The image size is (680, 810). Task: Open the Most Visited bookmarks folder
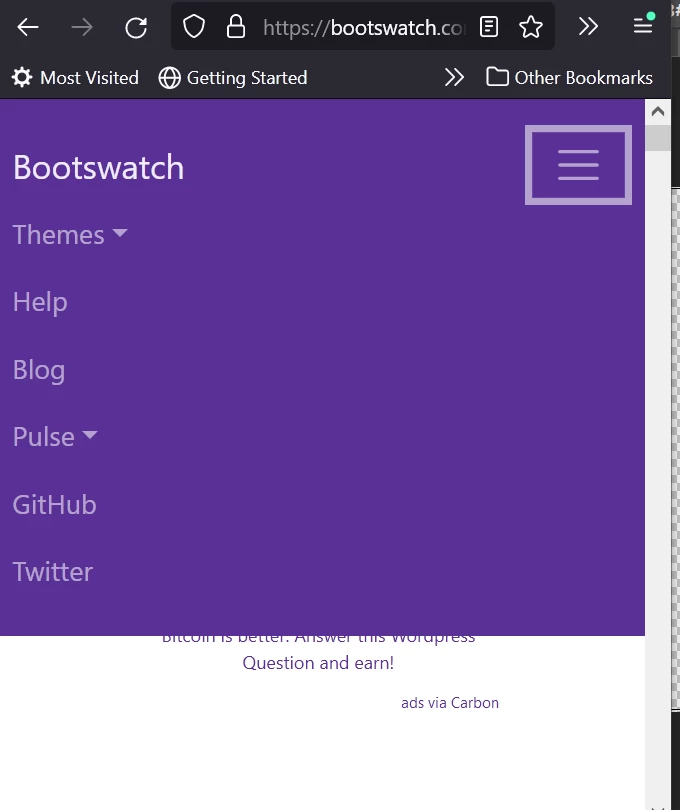(75, 78)
